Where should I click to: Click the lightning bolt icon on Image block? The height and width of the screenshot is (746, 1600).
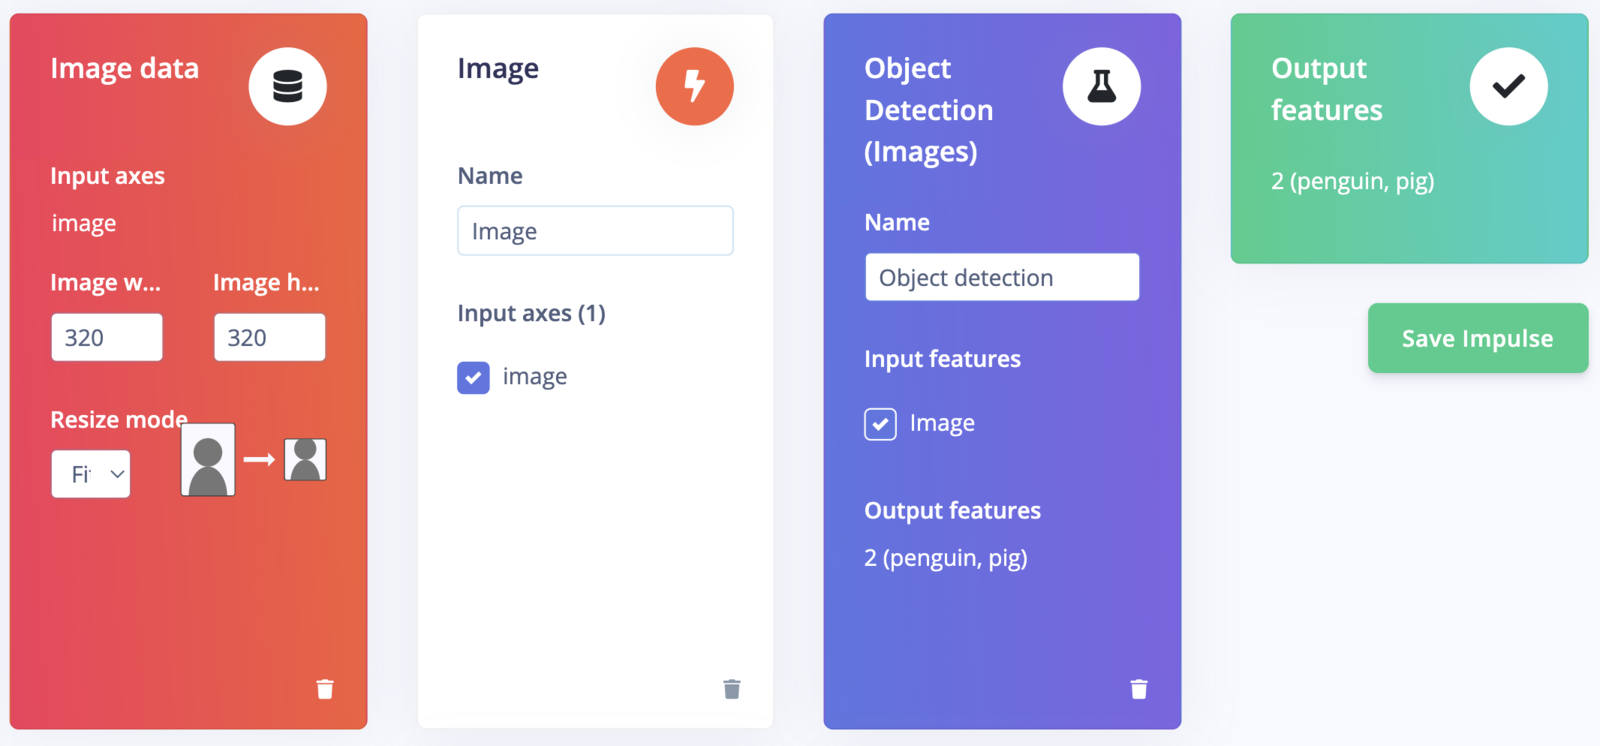pyautogui.click(x=695, y=87)
